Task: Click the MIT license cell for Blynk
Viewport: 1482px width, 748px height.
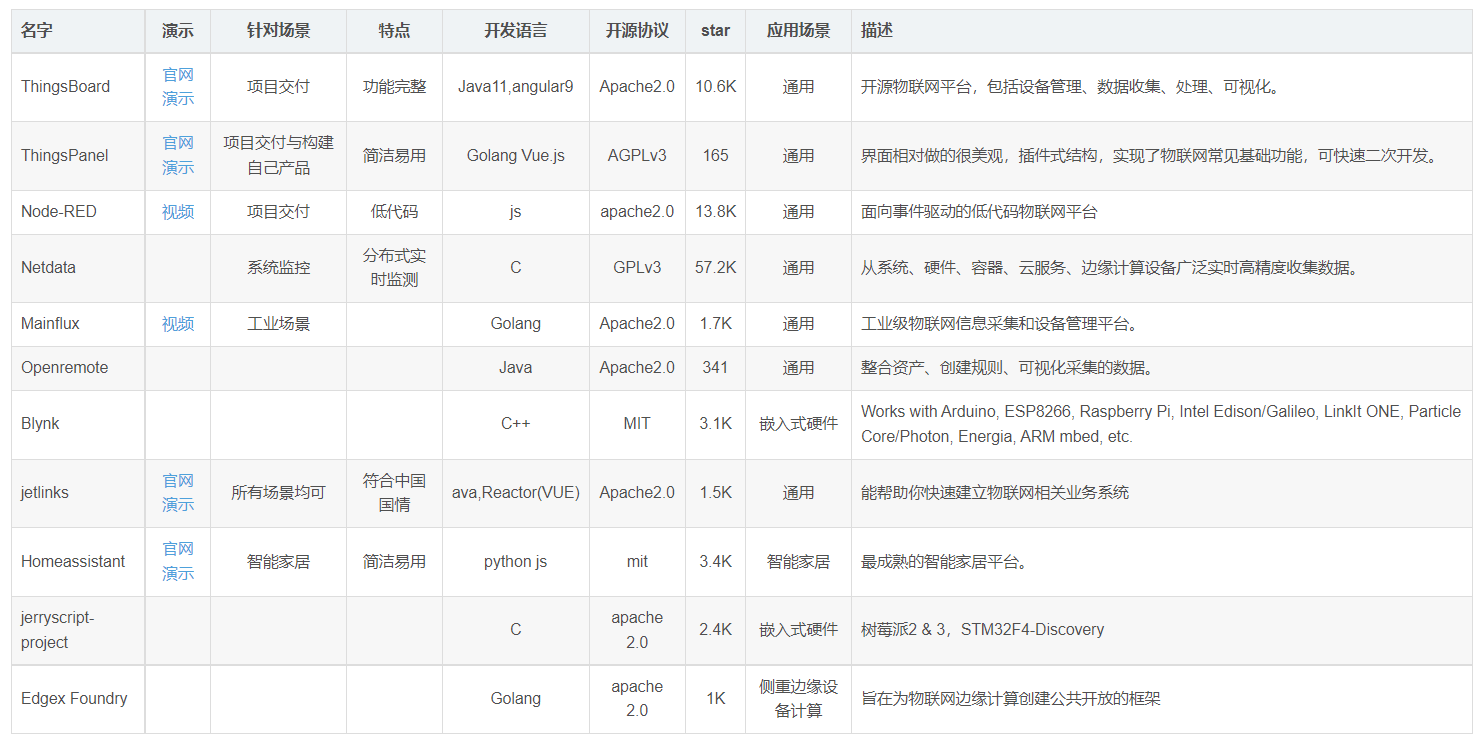Action: 637,424
